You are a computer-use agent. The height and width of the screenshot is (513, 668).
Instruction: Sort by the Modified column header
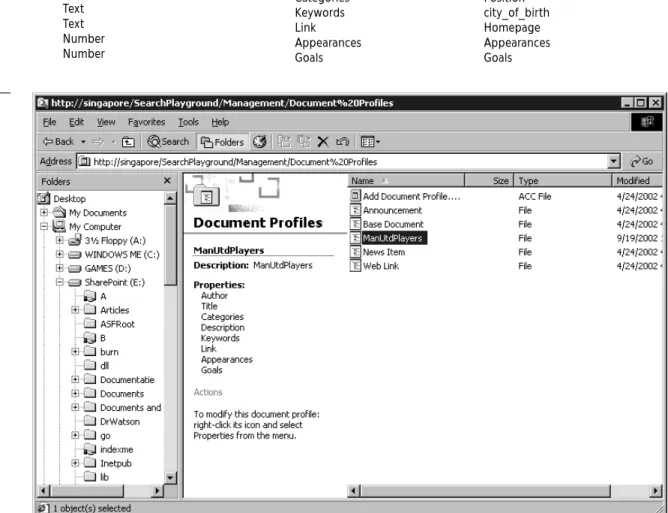(637, 181)
